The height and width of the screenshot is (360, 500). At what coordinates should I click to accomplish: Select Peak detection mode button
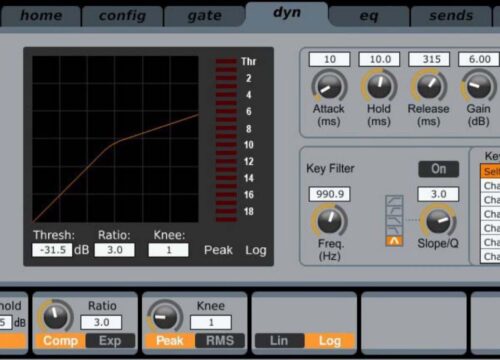(170, 341)
